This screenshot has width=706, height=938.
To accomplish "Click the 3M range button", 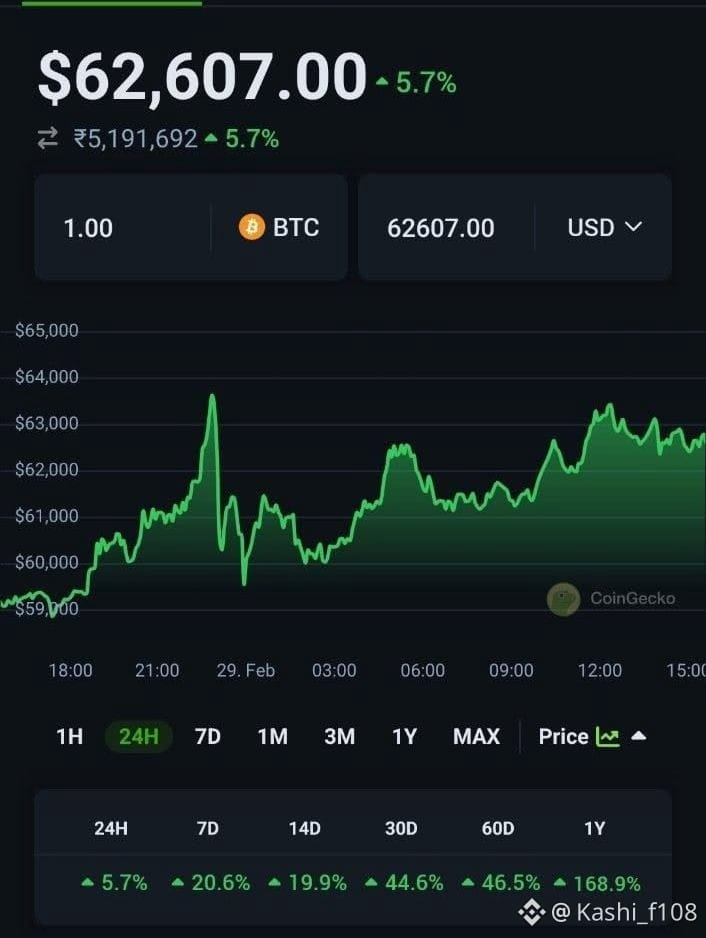I will (x=339, y=736).
